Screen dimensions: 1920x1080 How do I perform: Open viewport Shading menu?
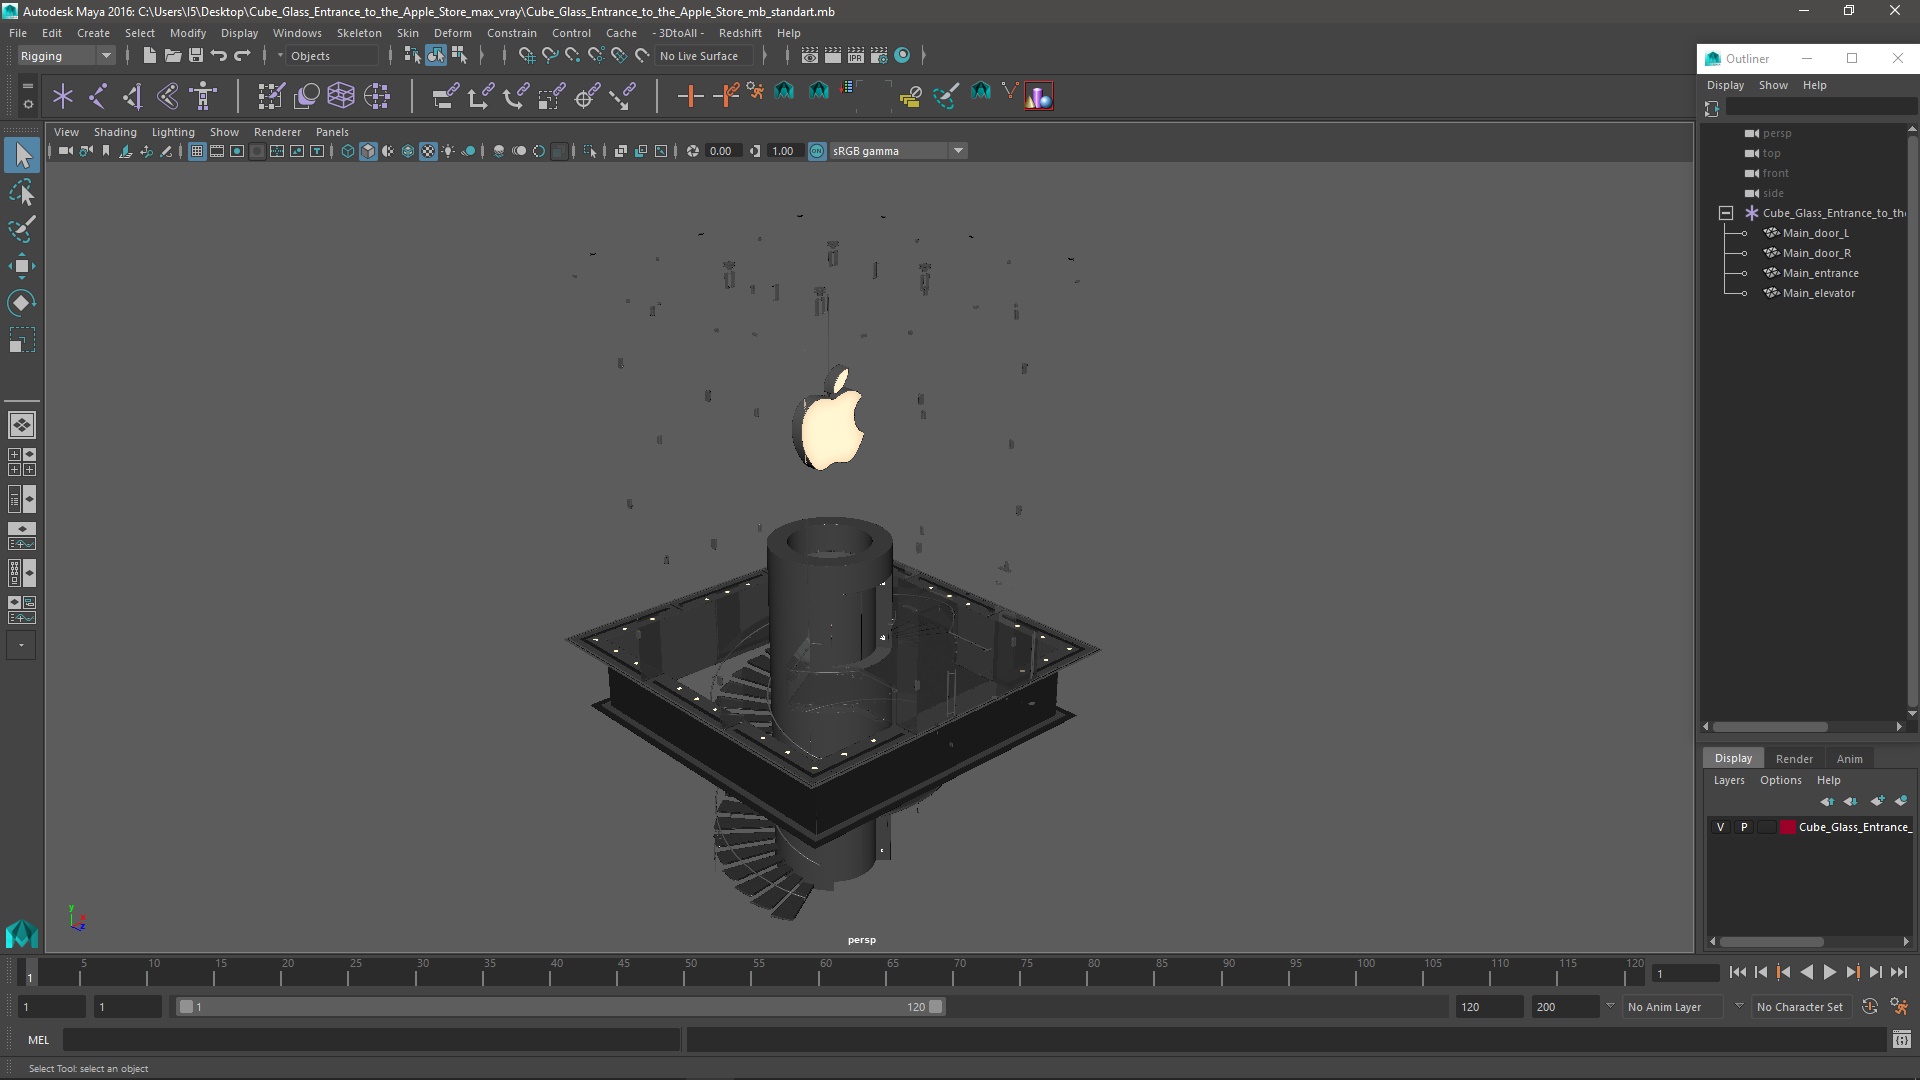click(x=115, y=132)
